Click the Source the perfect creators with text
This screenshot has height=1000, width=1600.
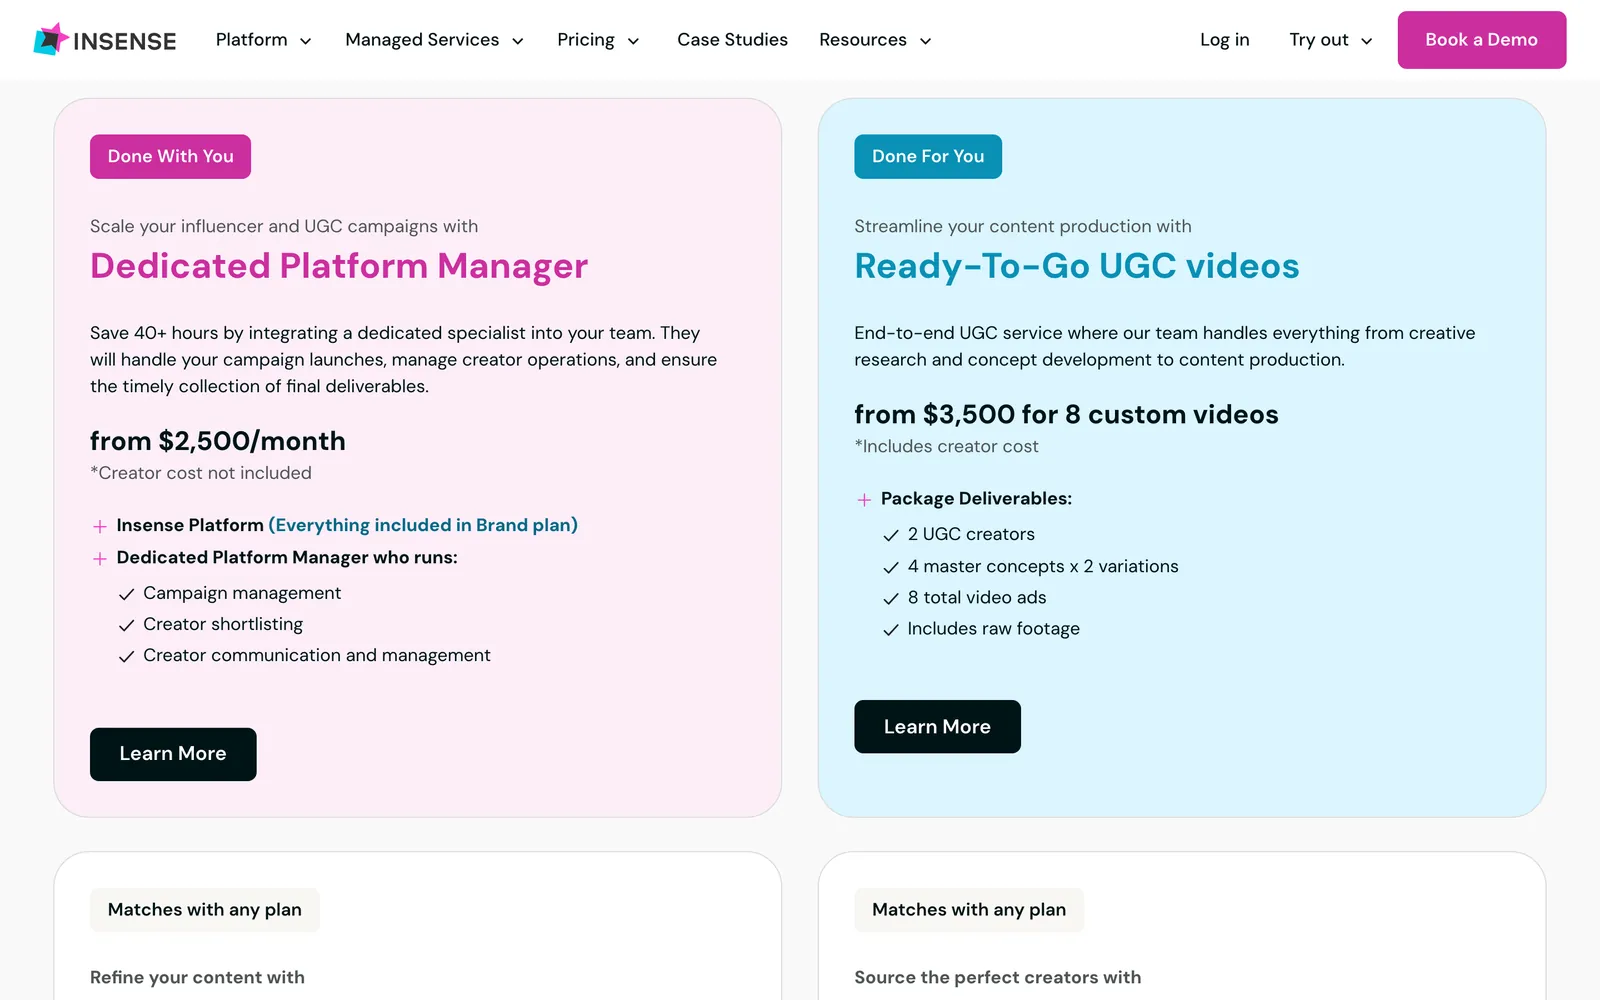click(x=997, y=977)
